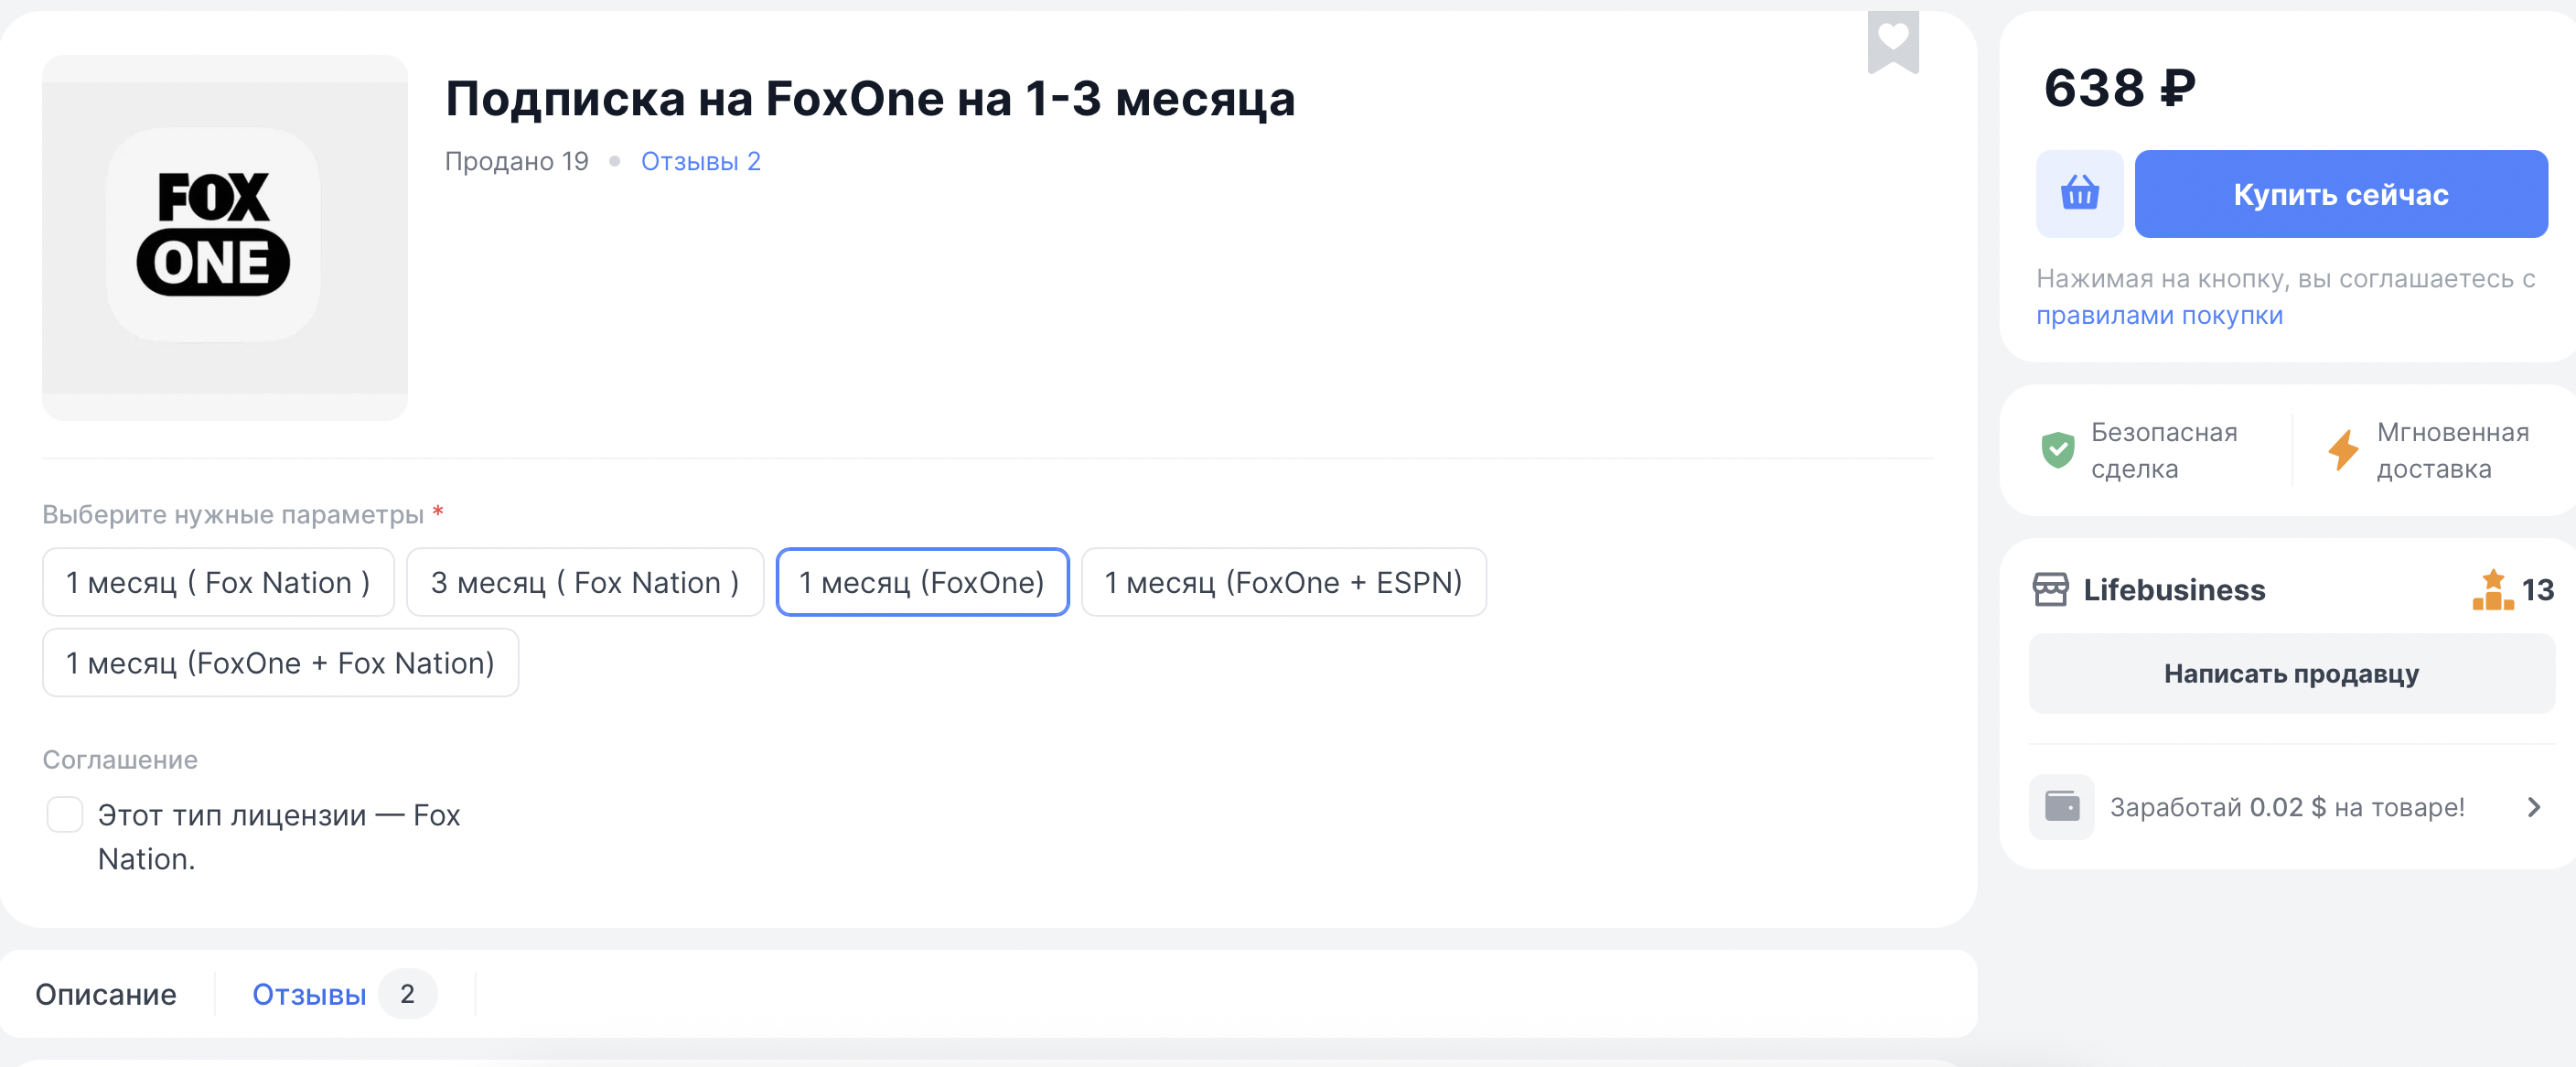Screen dimensions: 2576x1067
Task: Switch to the Описание tab
Action: pos(106,994)
